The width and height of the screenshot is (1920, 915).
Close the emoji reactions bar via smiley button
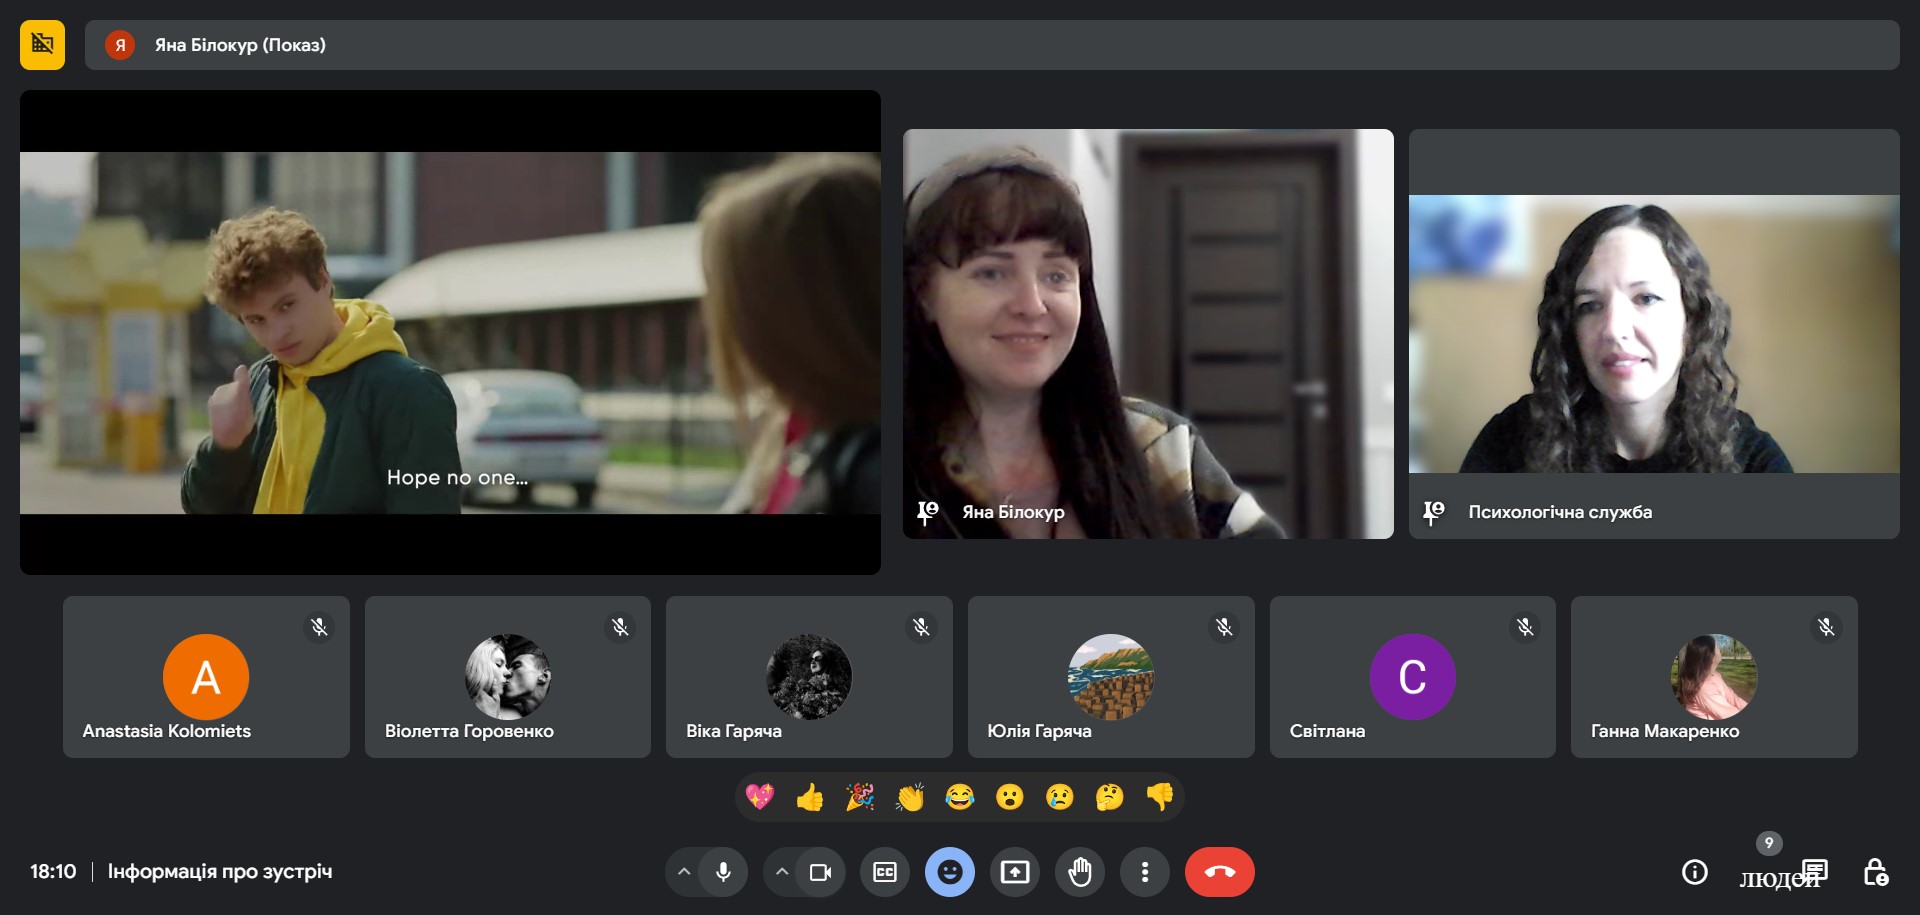[950, 872]
